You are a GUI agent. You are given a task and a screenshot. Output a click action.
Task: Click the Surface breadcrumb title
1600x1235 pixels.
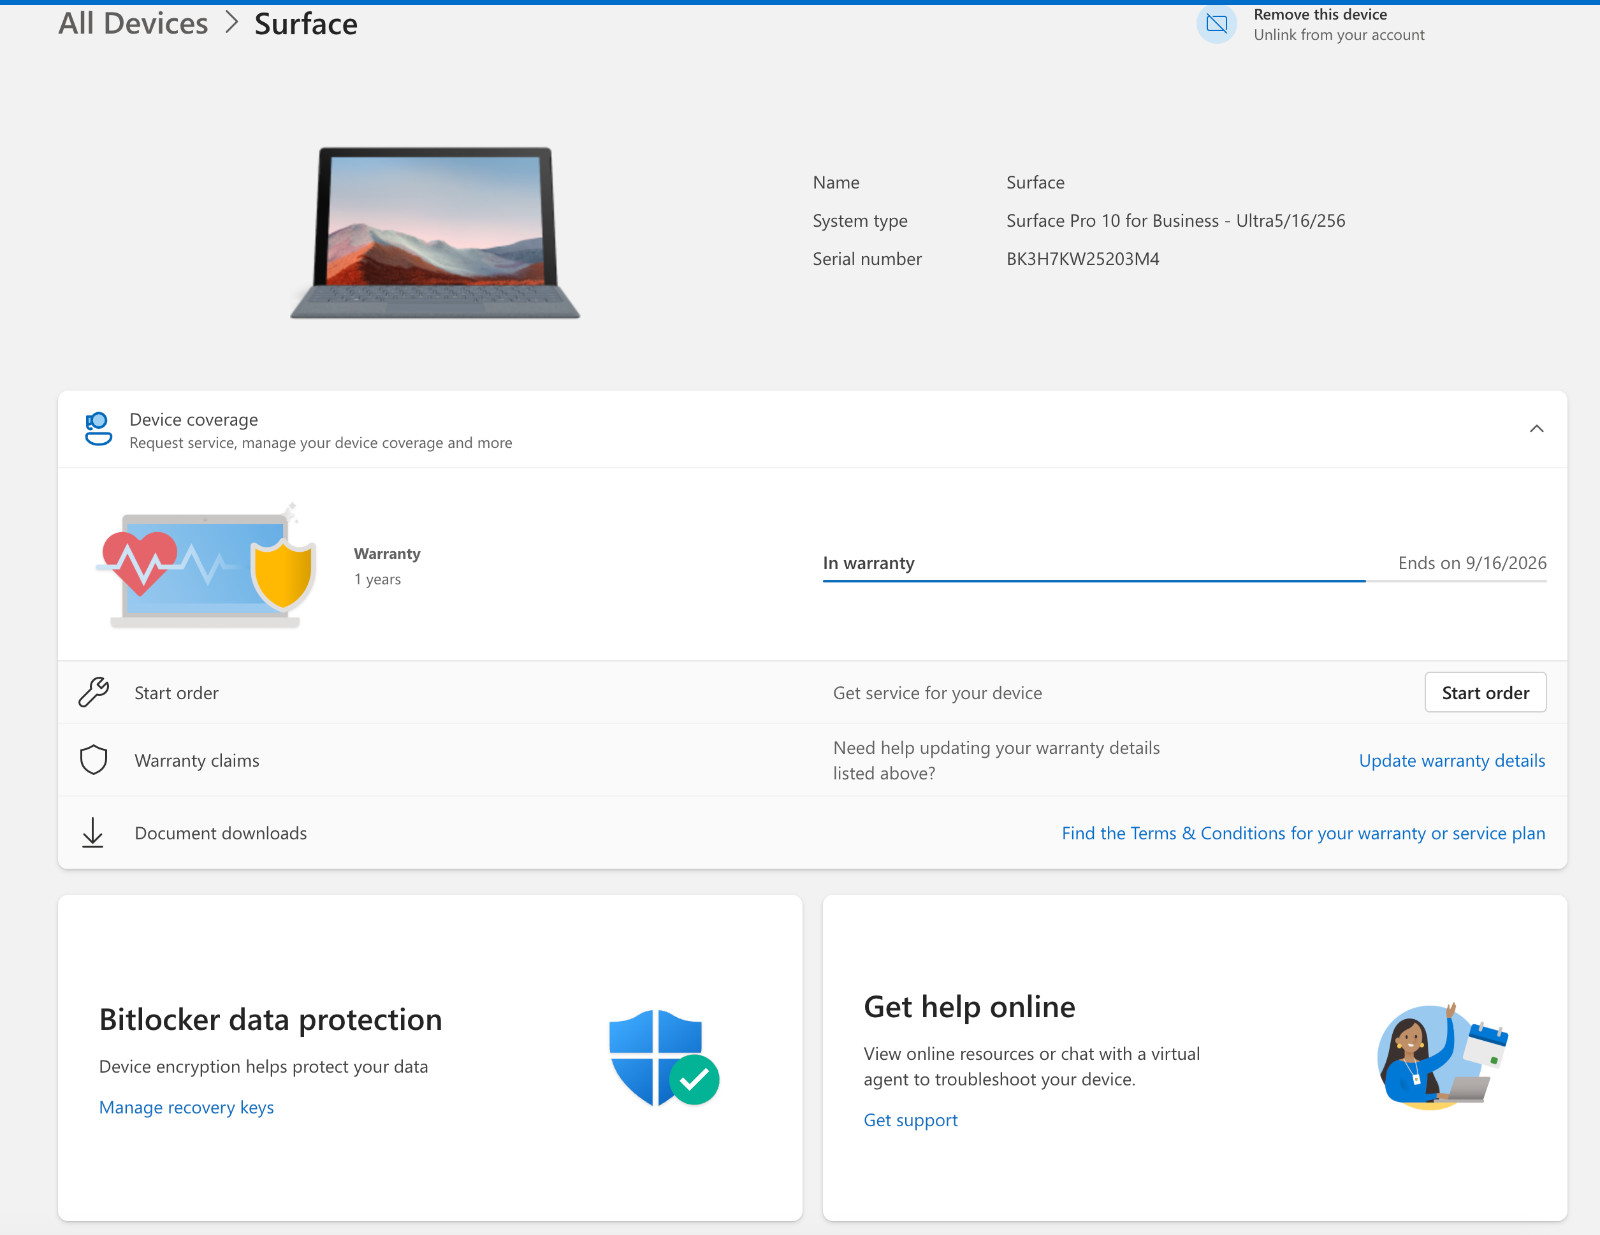point(306,24)
